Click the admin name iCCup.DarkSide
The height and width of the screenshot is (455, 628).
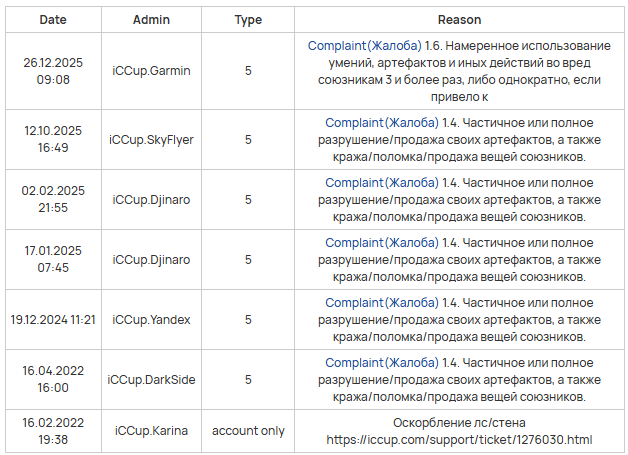pos(151,380)
